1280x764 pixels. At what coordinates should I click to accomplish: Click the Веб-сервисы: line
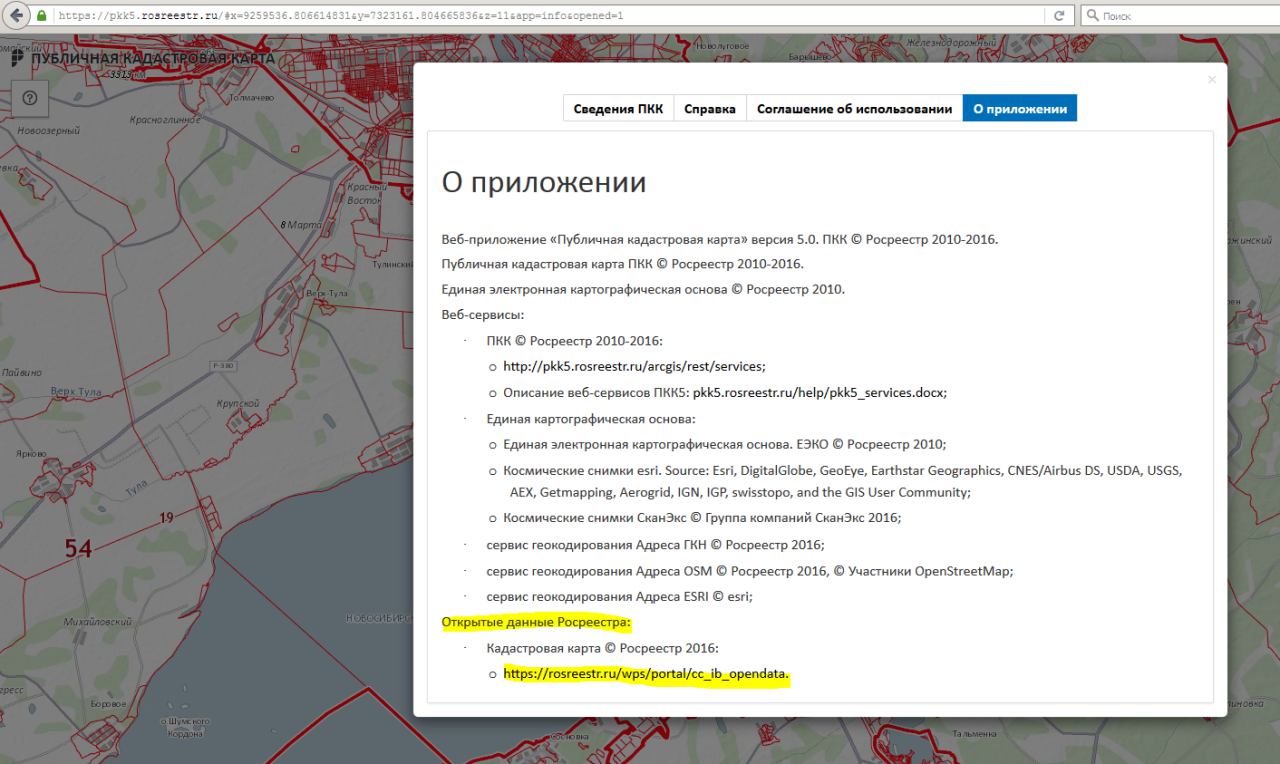(x=483, y=315)
